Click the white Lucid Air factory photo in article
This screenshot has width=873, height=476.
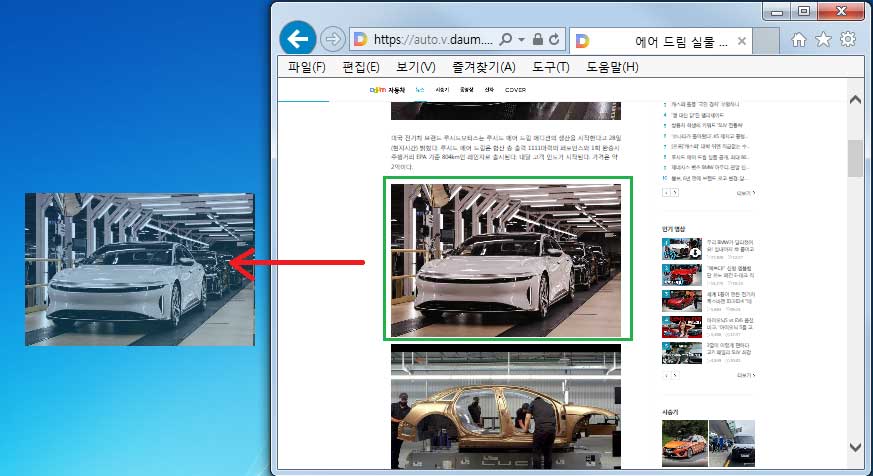click(506, 261)
